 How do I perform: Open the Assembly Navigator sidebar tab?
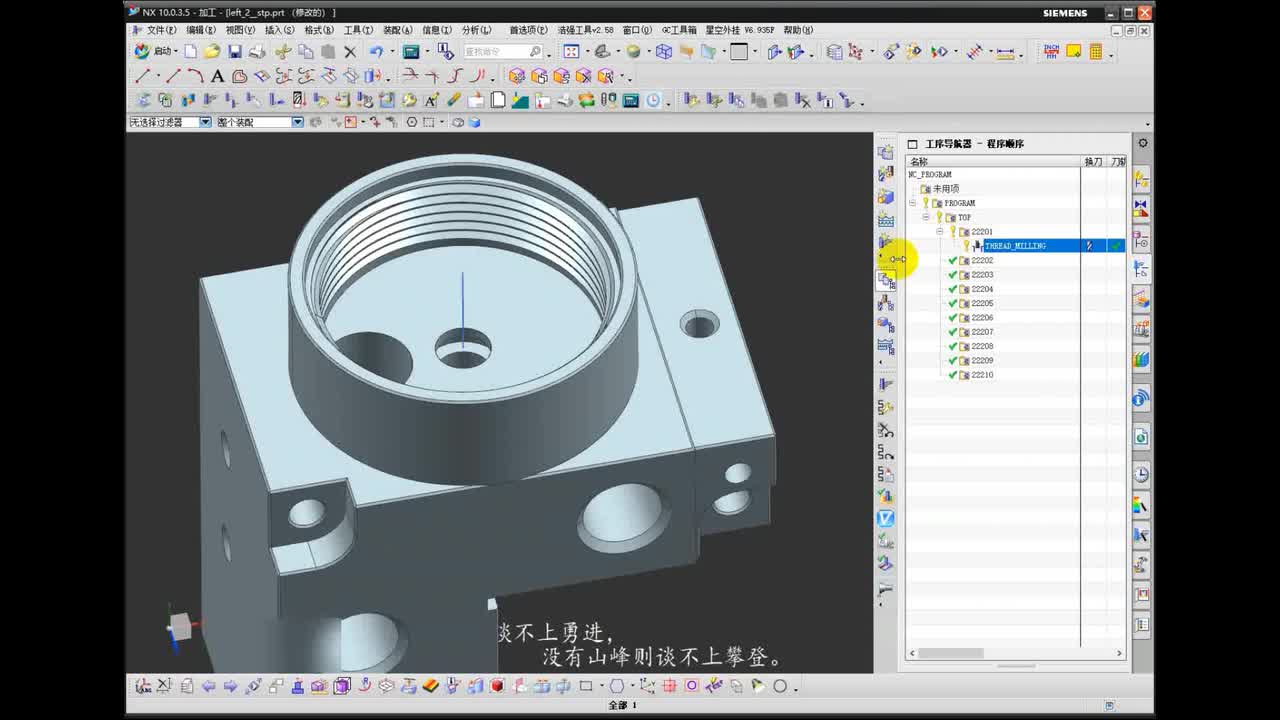coord(1141,178)
